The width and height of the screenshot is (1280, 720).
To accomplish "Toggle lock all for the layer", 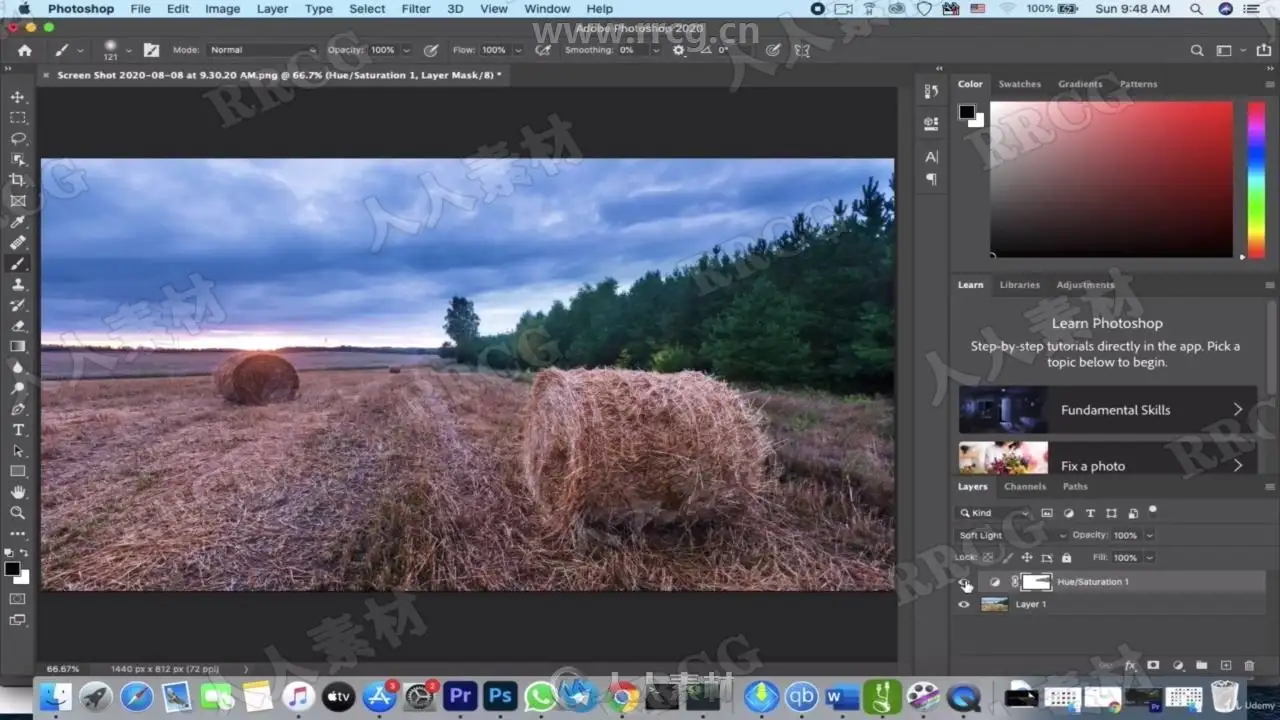I will click(x=1066, y=558).
